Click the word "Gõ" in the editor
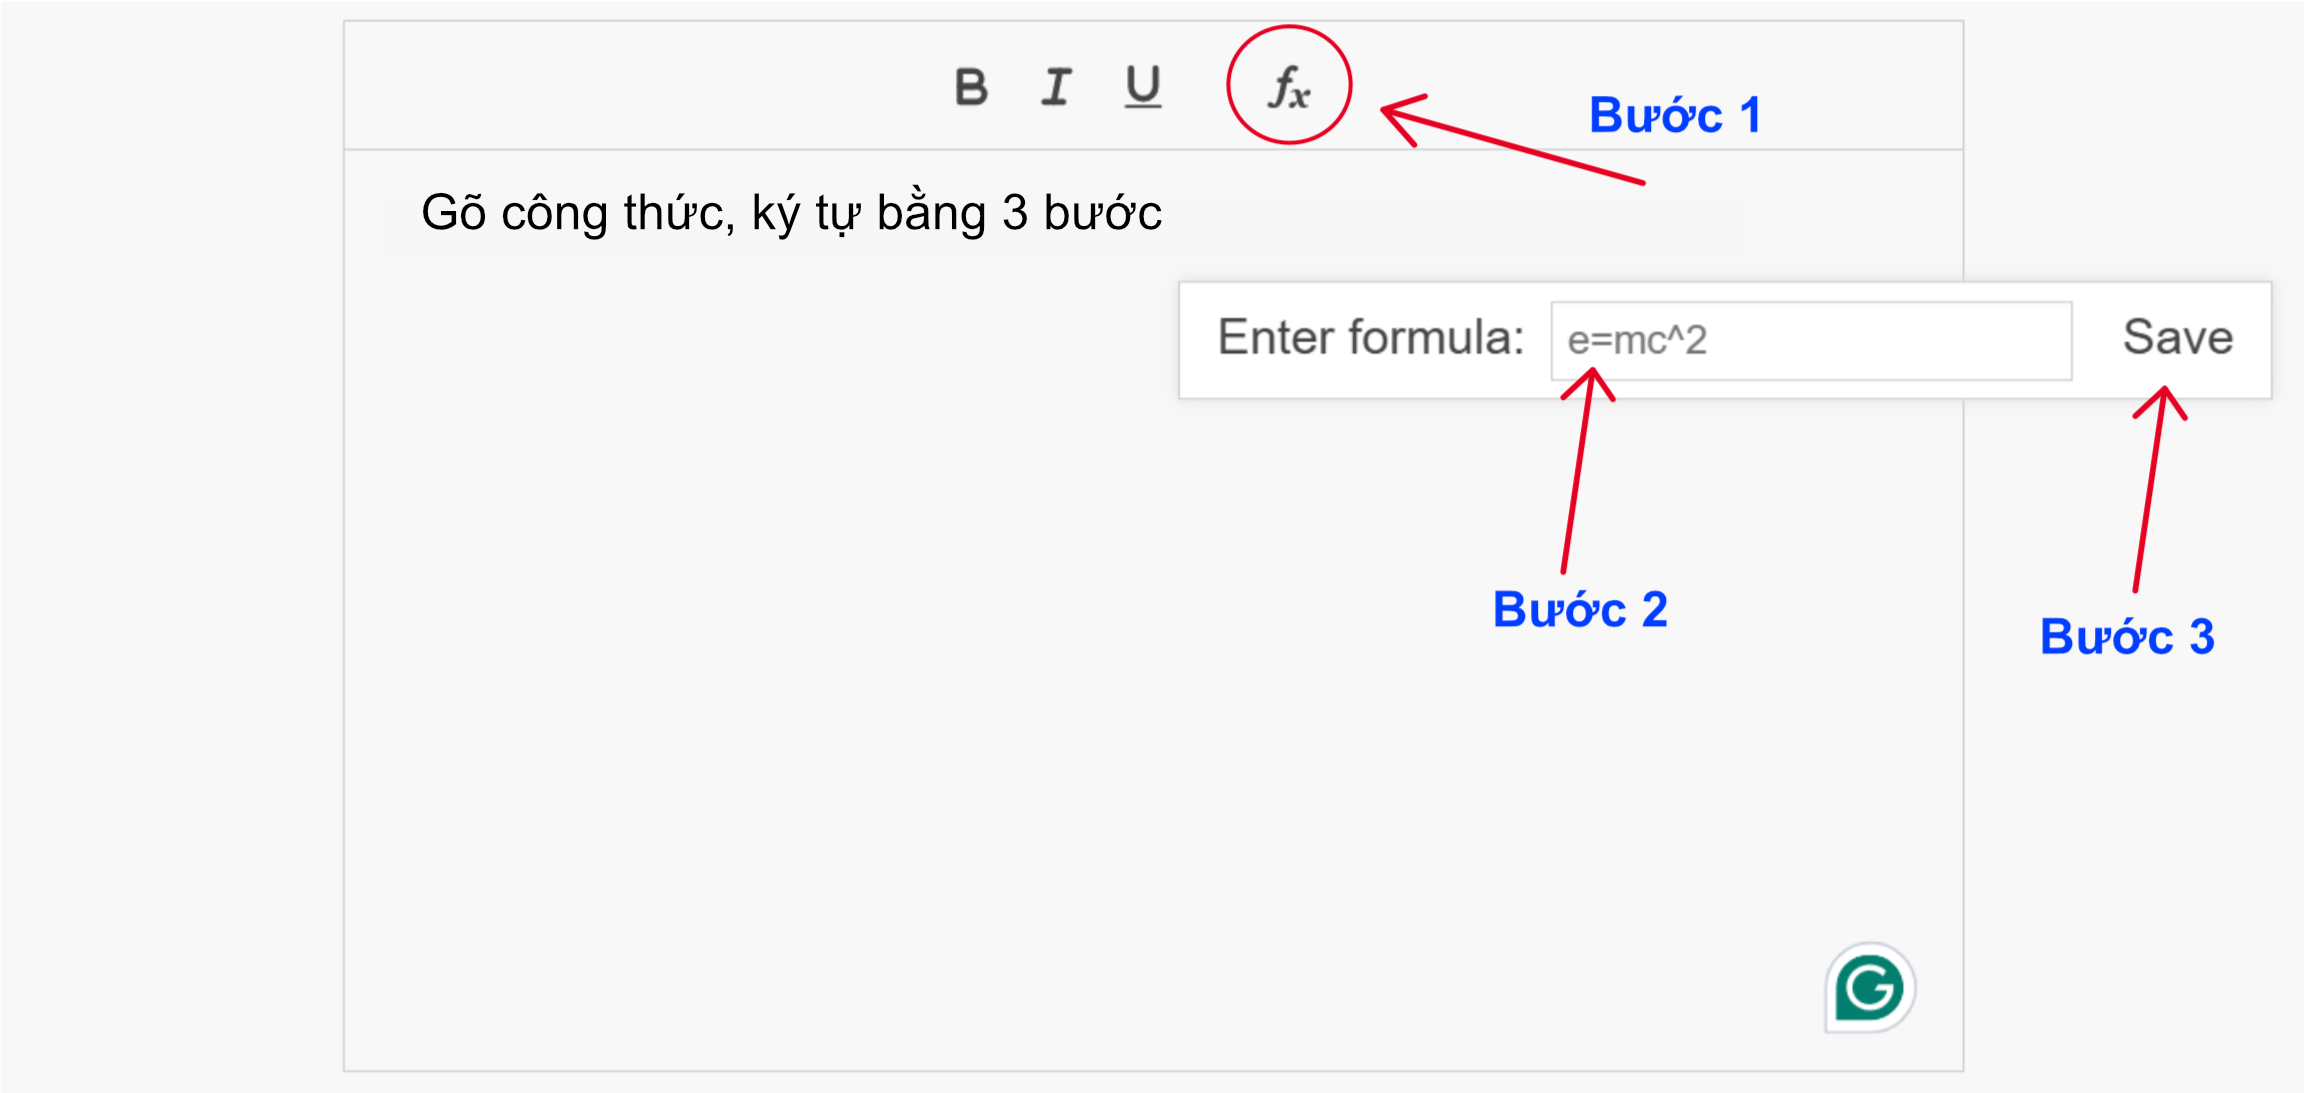This screenshot has width=2304, height=1093. coord(453,213)
